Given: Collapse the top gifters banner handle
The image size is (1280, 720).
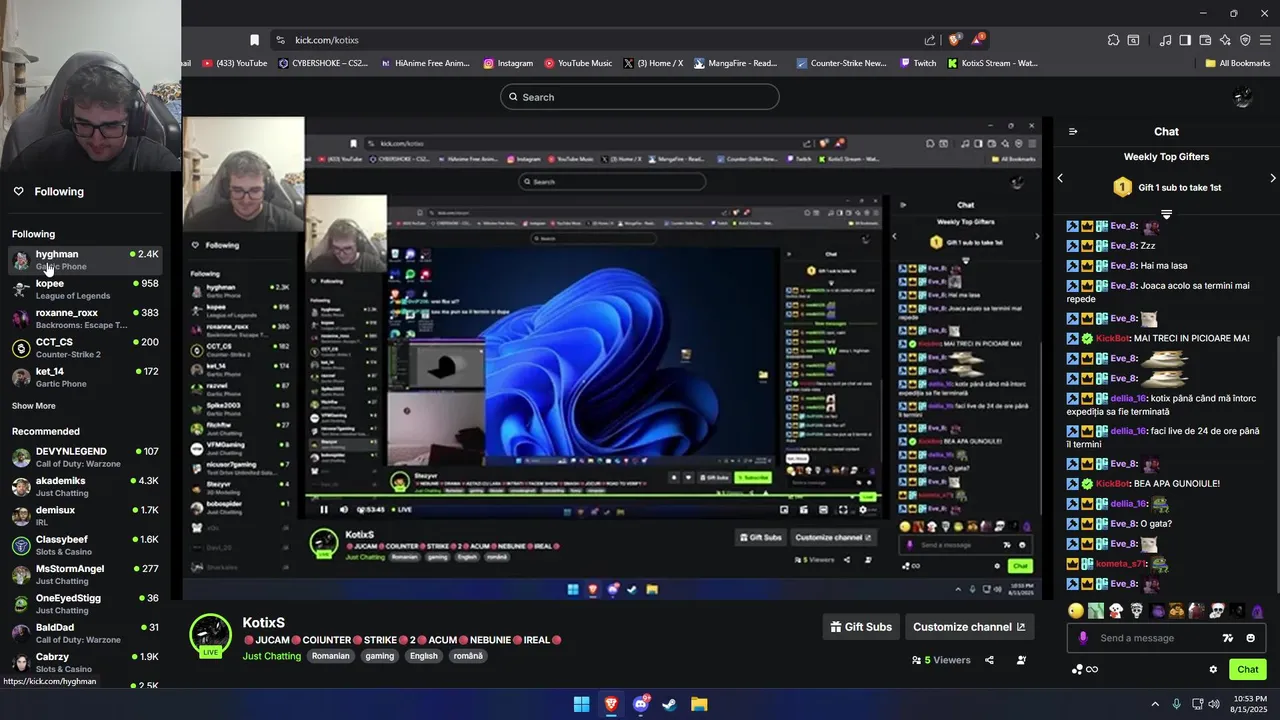Looking at the screenshot, I should tap(1166, 214).
